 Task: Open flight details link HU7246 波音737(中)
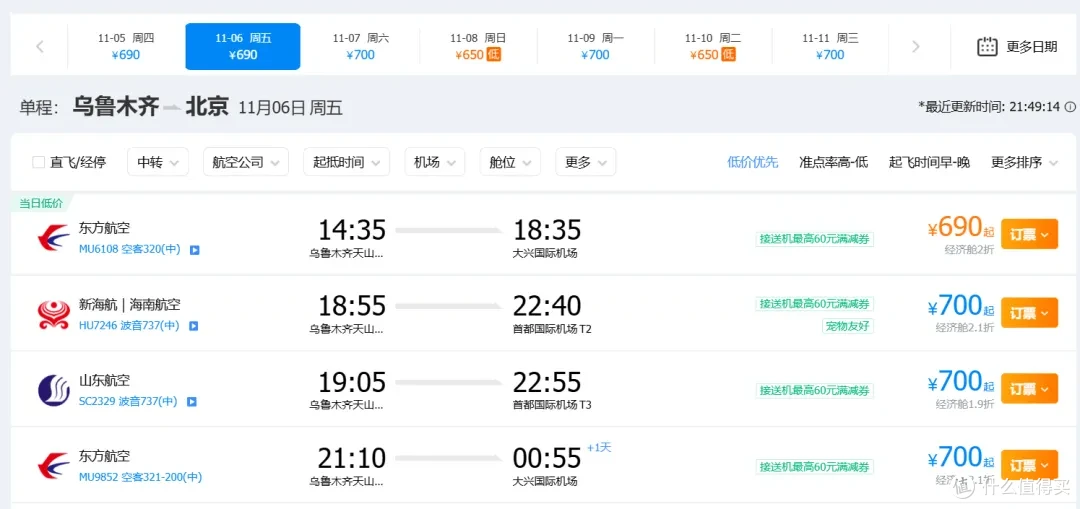(x=129, y=325)
